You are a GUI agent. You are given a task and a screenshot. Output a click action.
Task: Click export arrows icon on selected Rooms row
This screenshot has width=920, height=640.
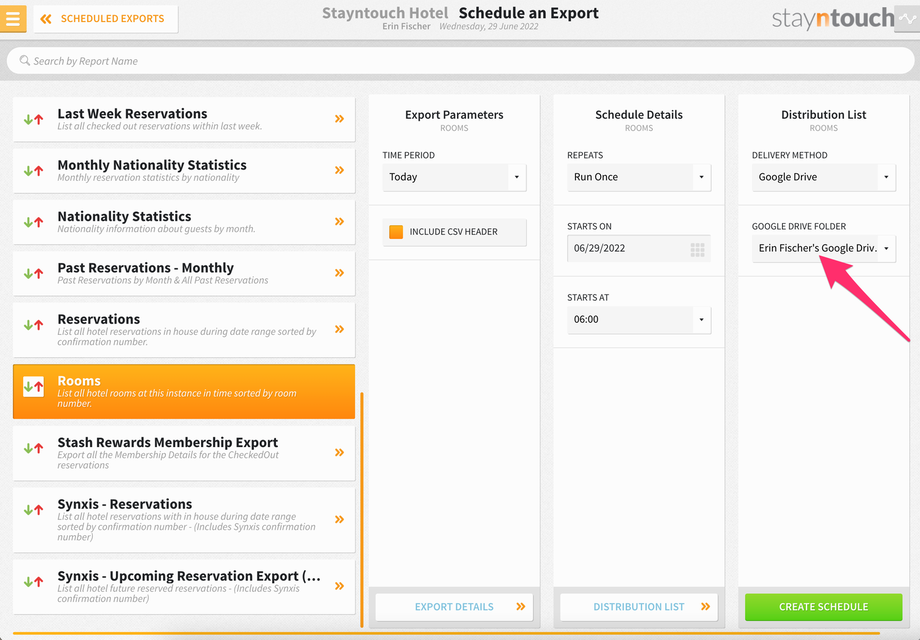[33, 386]
